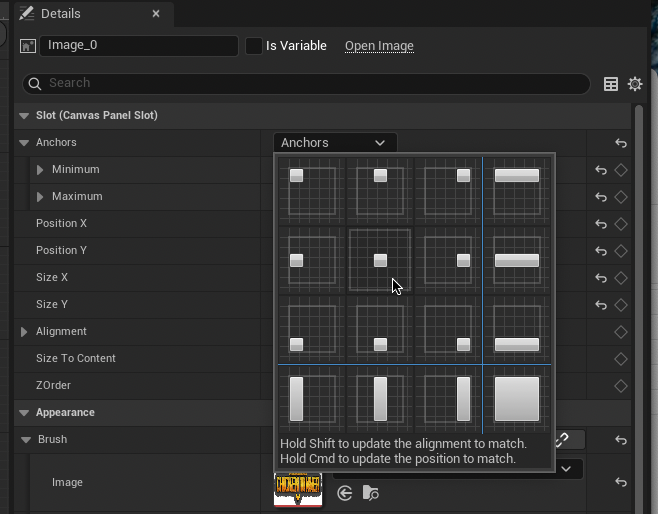
Task: Close the Details tab
Action: [x=155, y=14]
